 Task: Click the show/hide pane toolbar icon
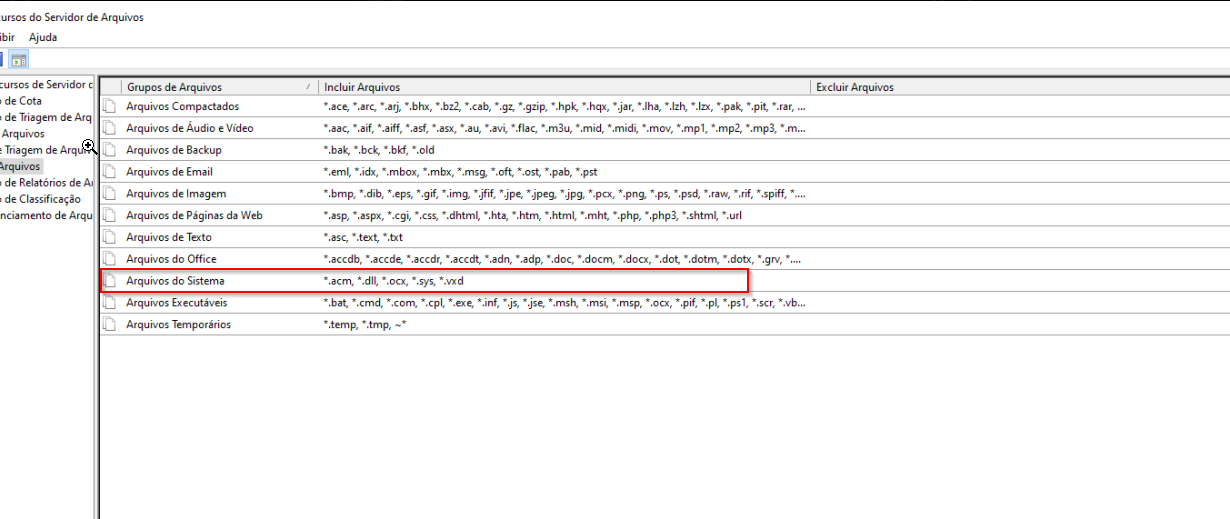point(19,59)
